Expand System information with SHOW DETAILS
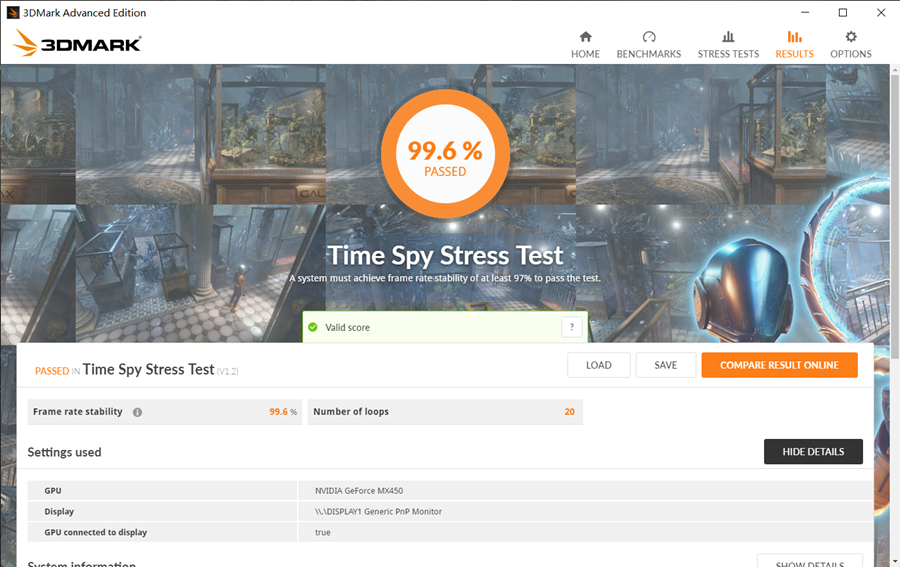900x567 pixels. click(810, 561)
